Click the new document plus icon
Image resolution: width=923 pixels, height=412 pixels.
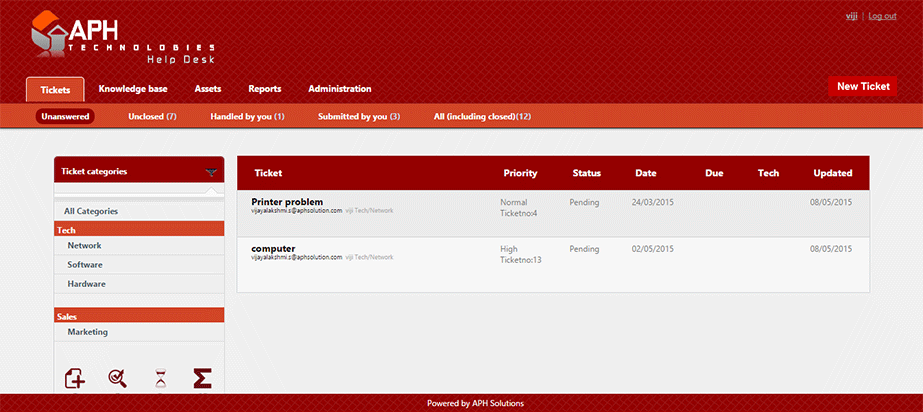[x=74, y=378]
